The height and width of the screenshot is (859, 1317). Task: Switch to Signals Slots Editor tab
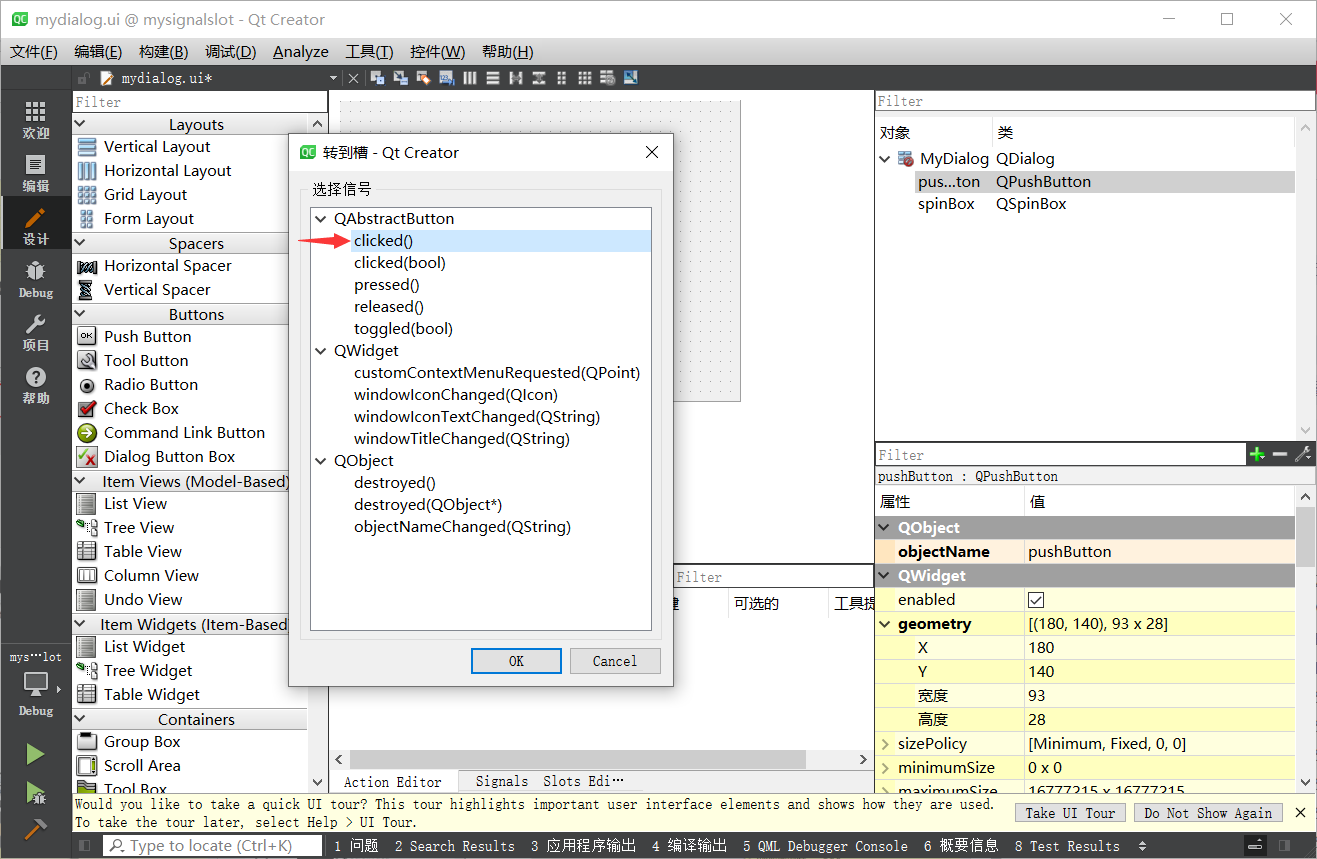coord(549,781)
